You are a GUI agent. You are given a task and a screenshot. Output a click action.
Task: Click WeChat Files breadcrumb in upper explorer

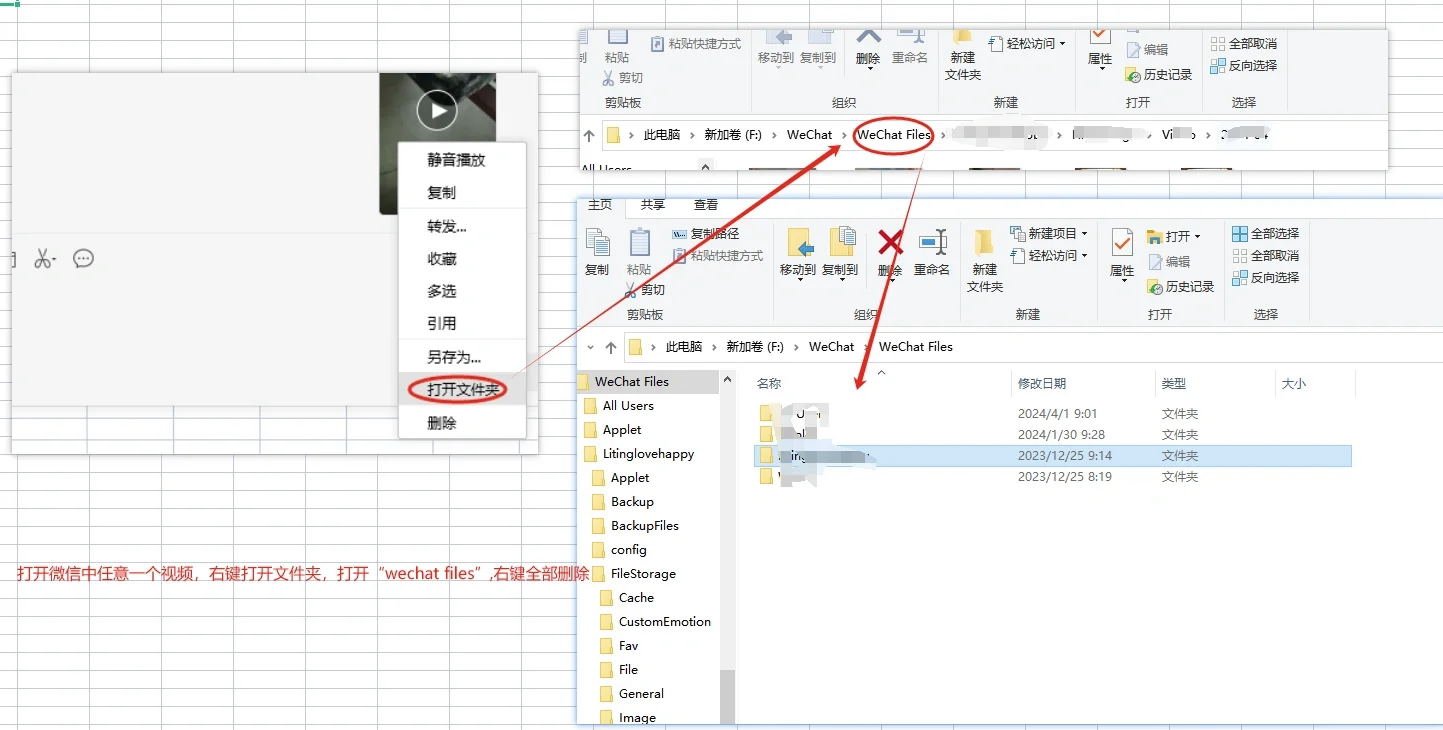point(894,135)
